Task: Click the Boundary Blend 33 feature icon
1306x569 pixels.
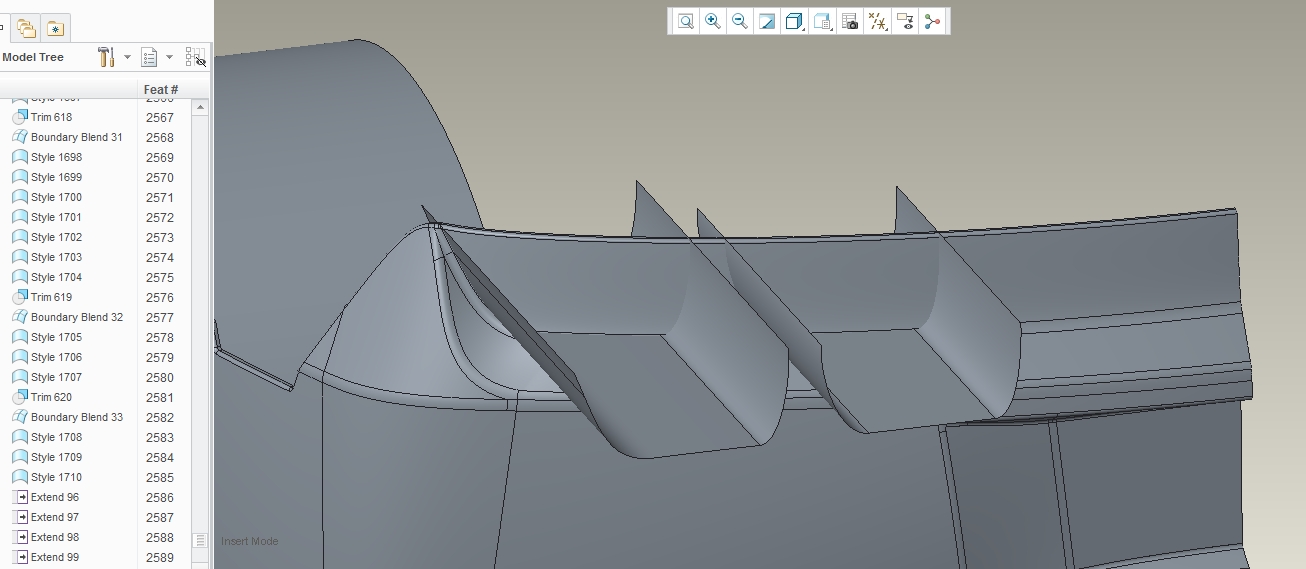Action: click(20, 417)
